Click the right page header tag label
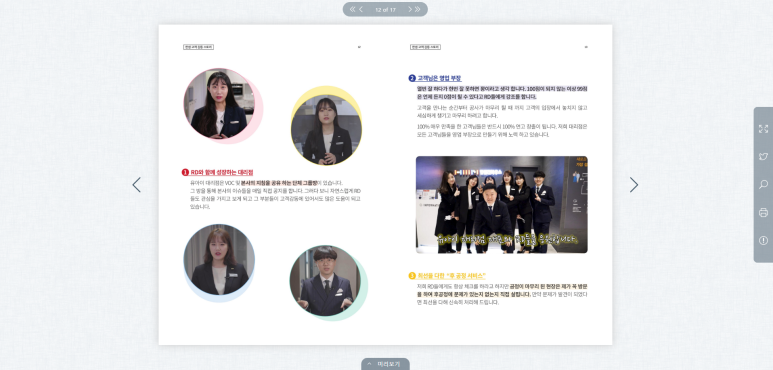 pyautogui.click(x=425, y=47)
